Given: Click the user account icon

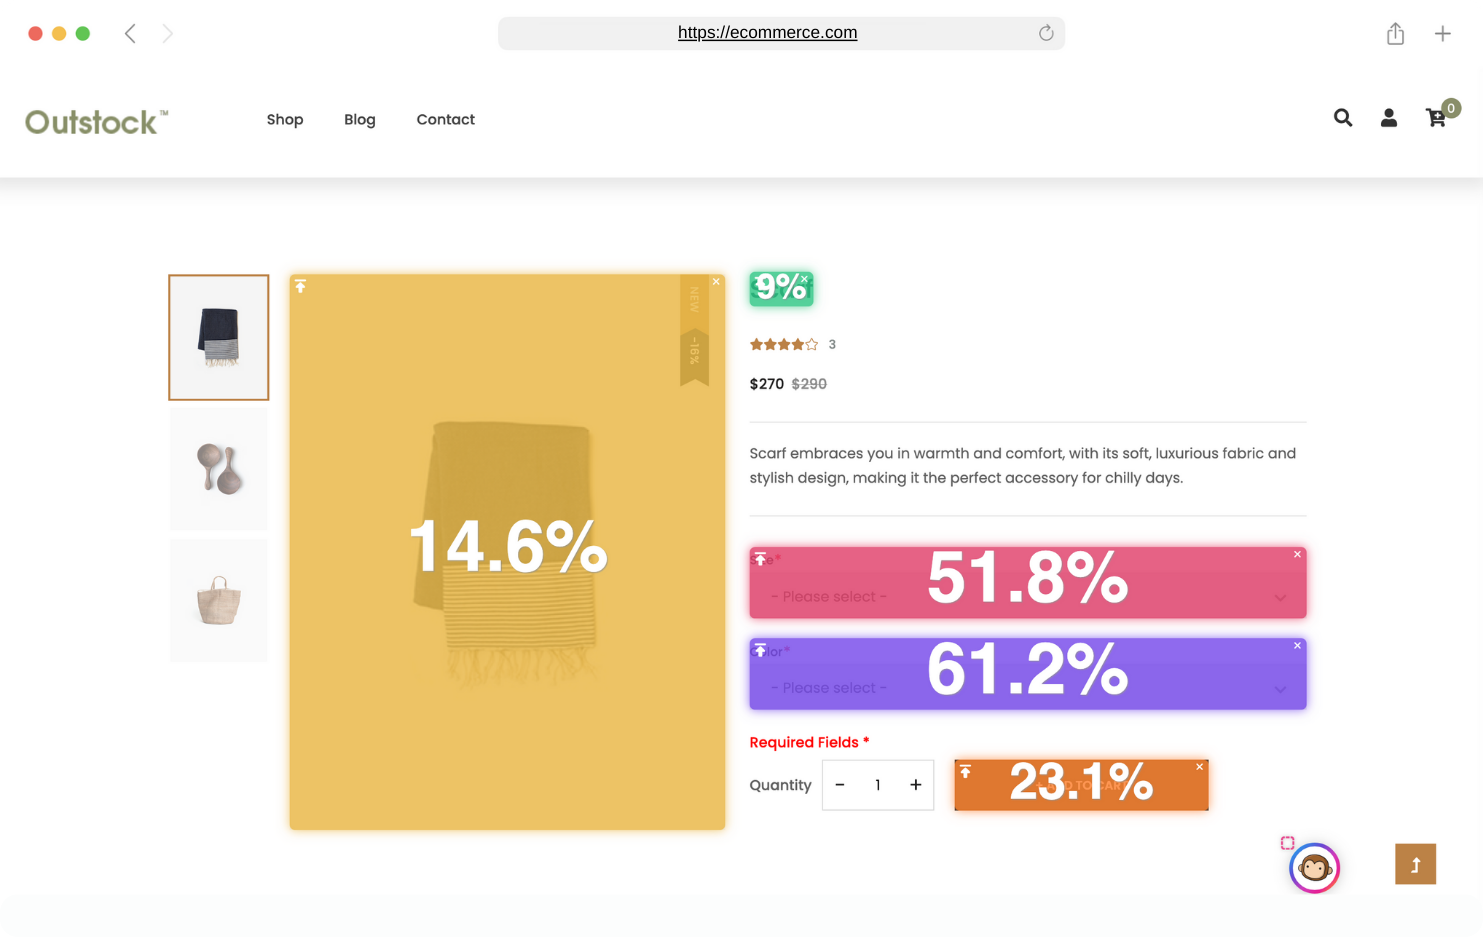Looking at the screenshot, I should tap(1389, 117).
